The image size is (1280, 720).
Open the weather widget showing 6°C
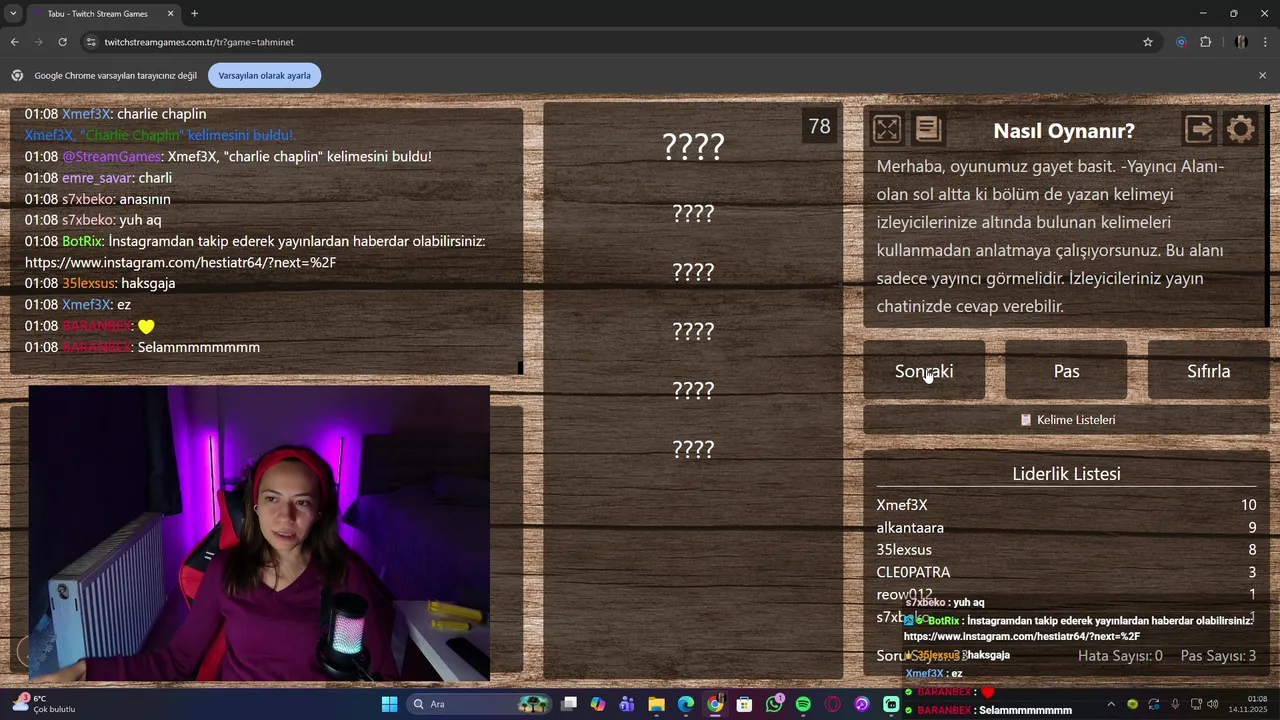pos(42,704)
